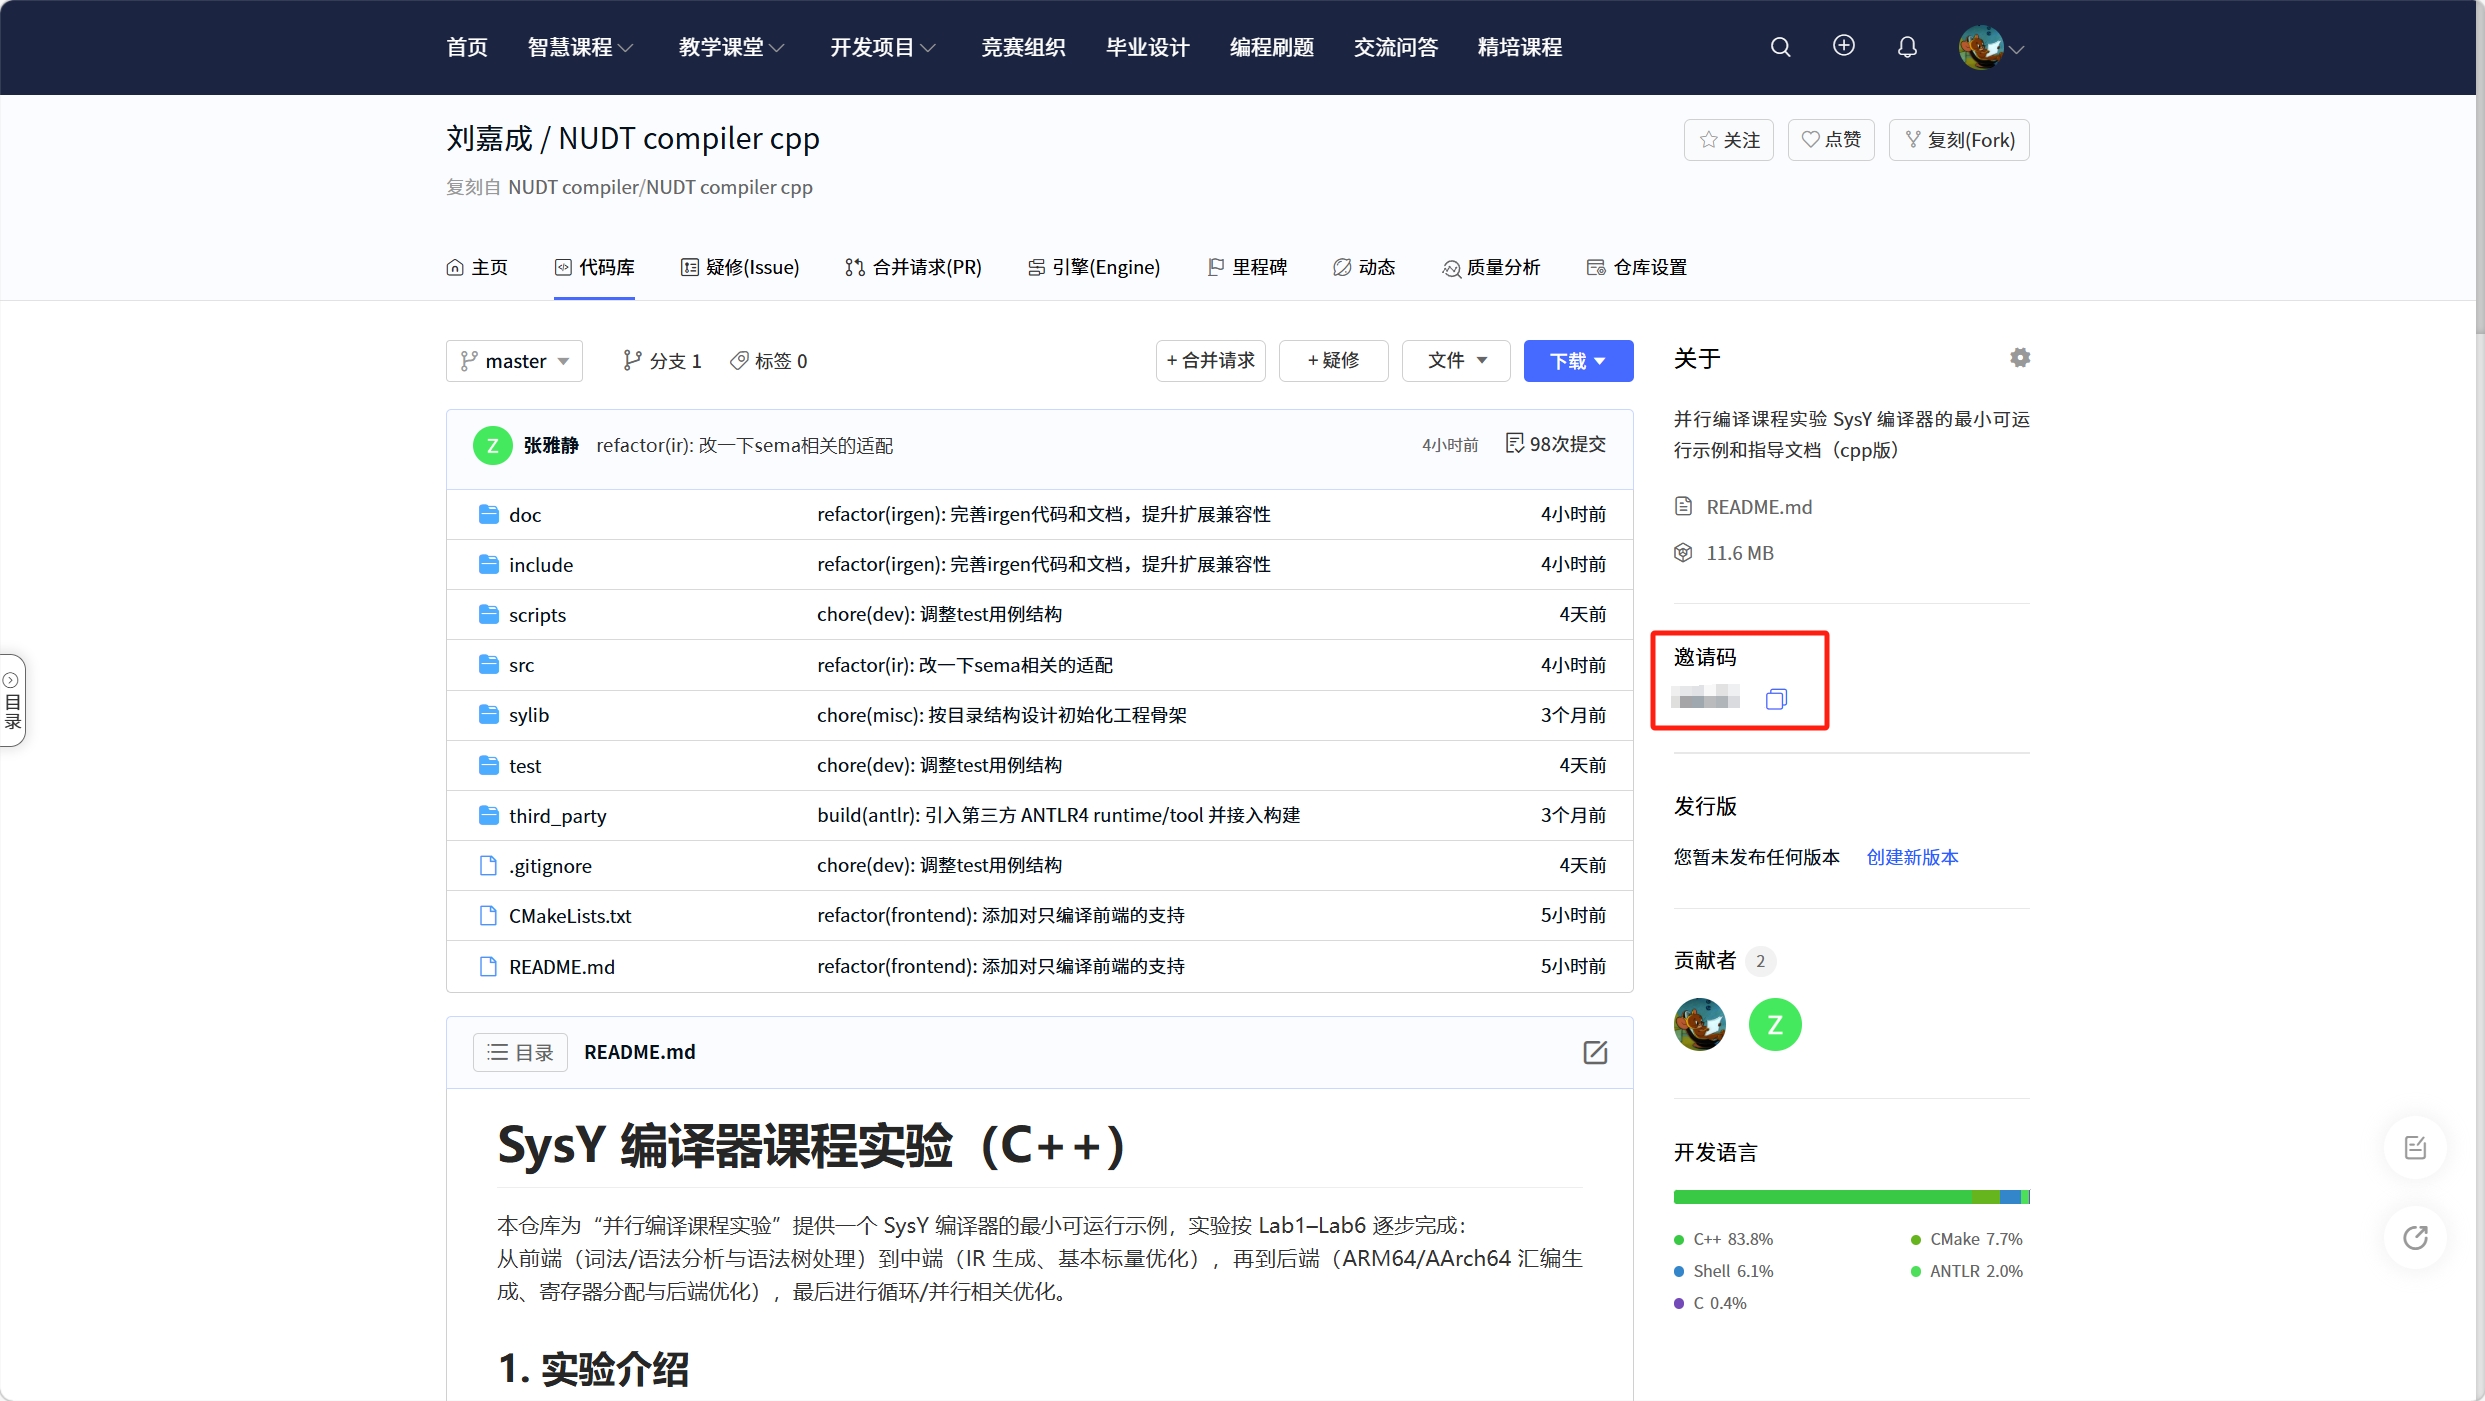Toggle 点赞 to like the repository
Image resolution: width=2485 pixels, height=1401 pixels.
(1830, 139)
